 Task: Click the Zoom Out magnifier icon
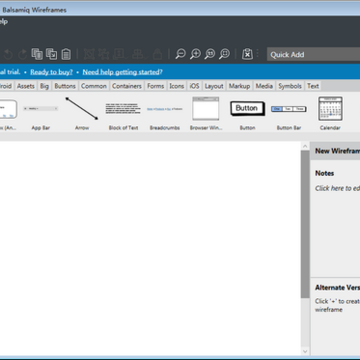click(180, 54)
